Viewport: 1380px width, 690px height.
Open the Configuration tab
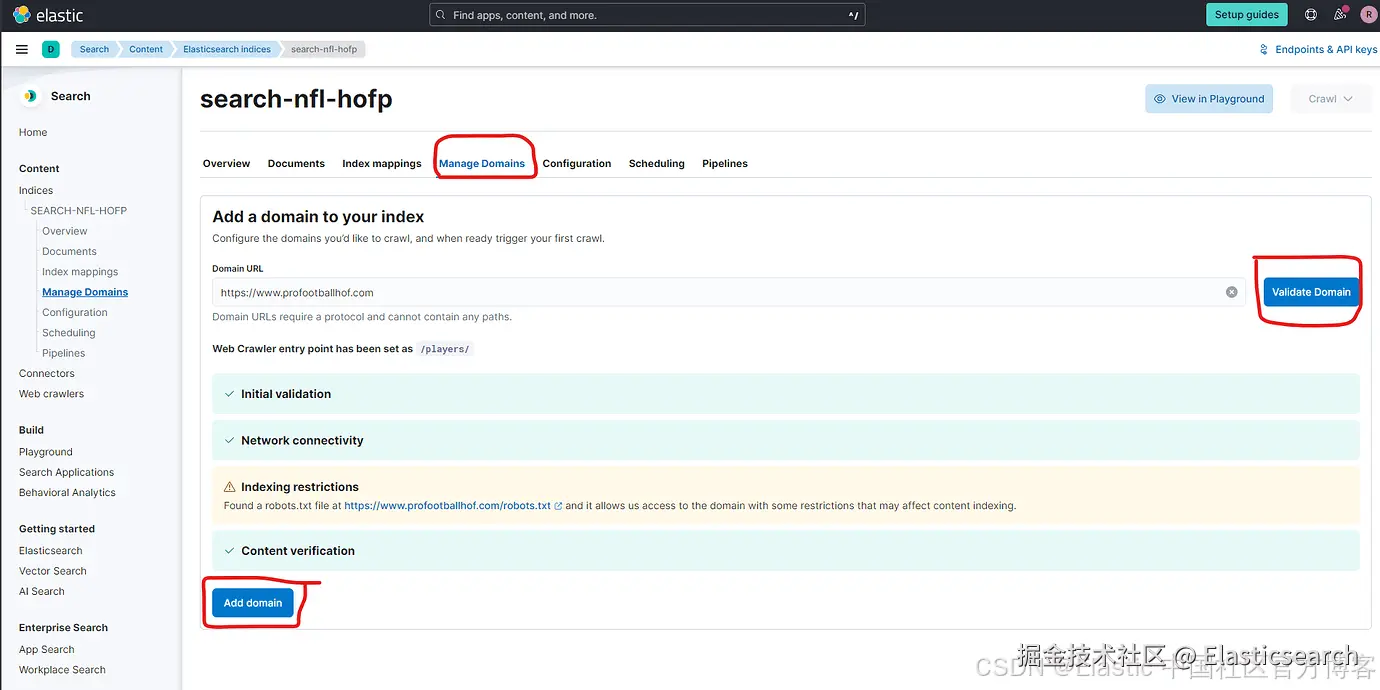tap(577, 163)
